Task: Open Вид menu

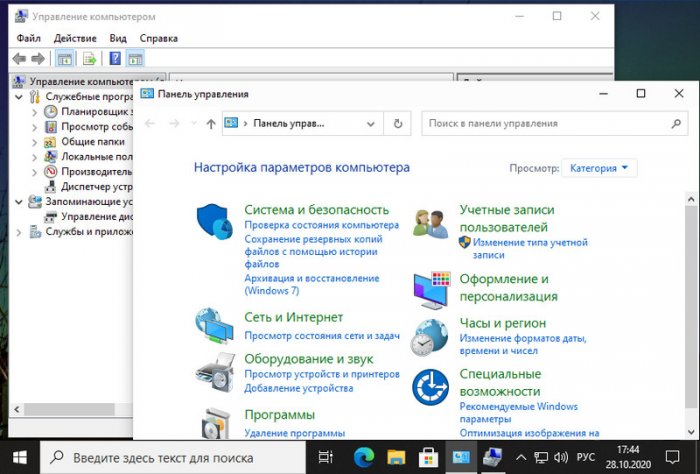Action: click(118, 38)
